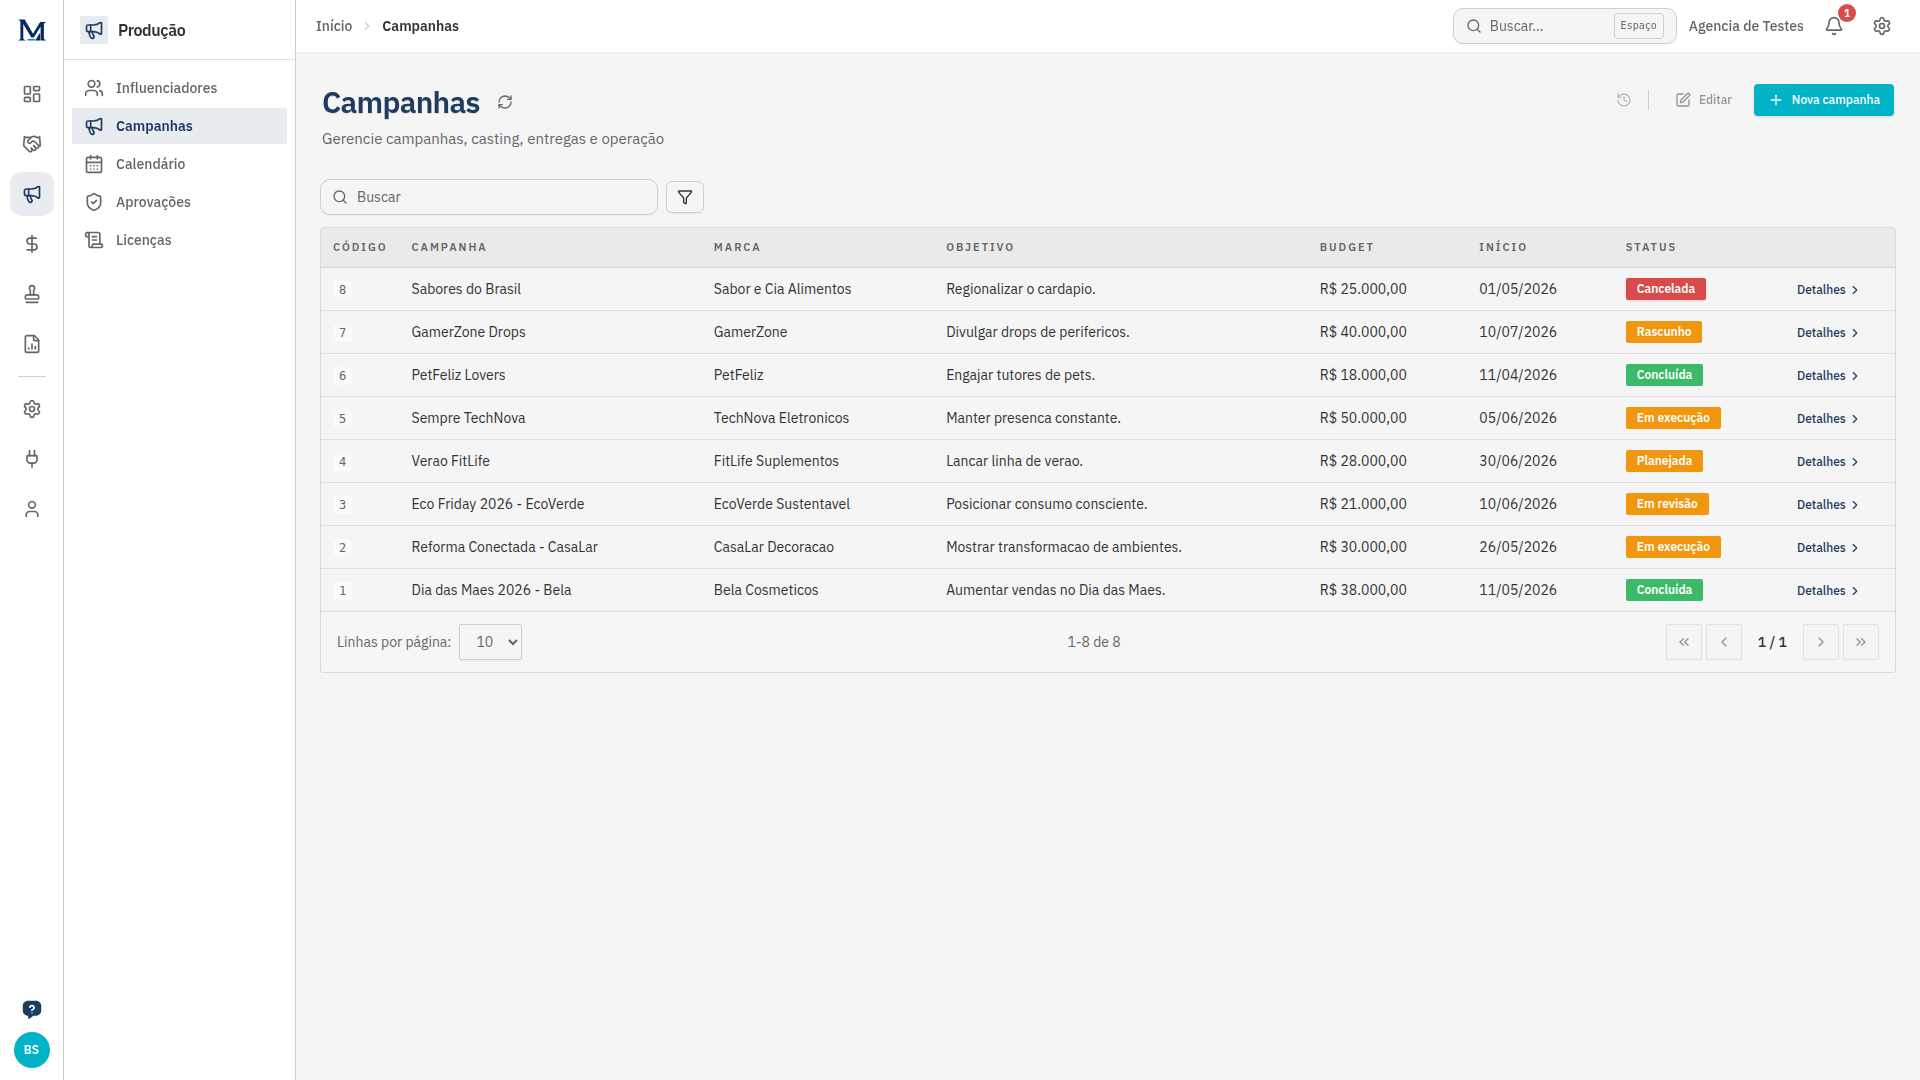Click the CAMPANHA column header

(x=449, y=247)
